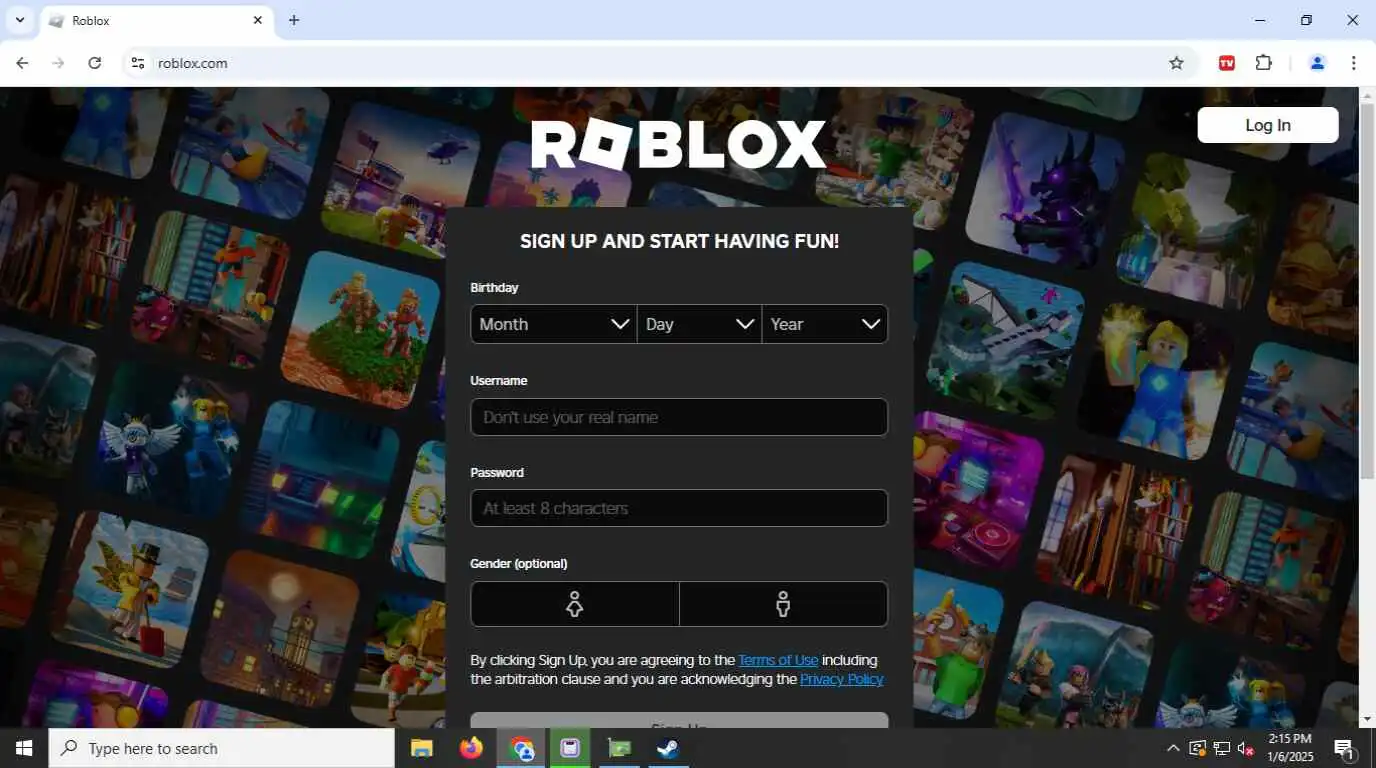Click the browser forward arrow
Image resolution: width=1376 pixels, height=768 pixels.
(x=58, y=63)
